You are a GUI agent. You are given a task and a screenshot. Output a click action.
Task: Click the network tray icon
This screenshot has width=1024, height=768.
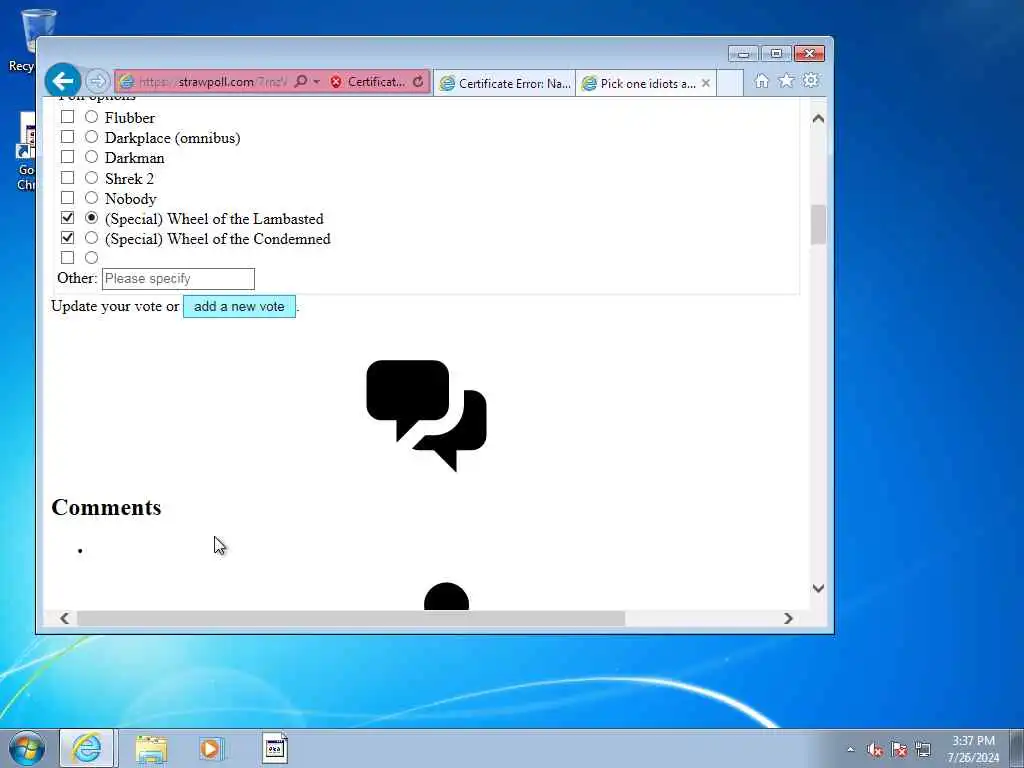pyautogui.click(x=923, y=750)
